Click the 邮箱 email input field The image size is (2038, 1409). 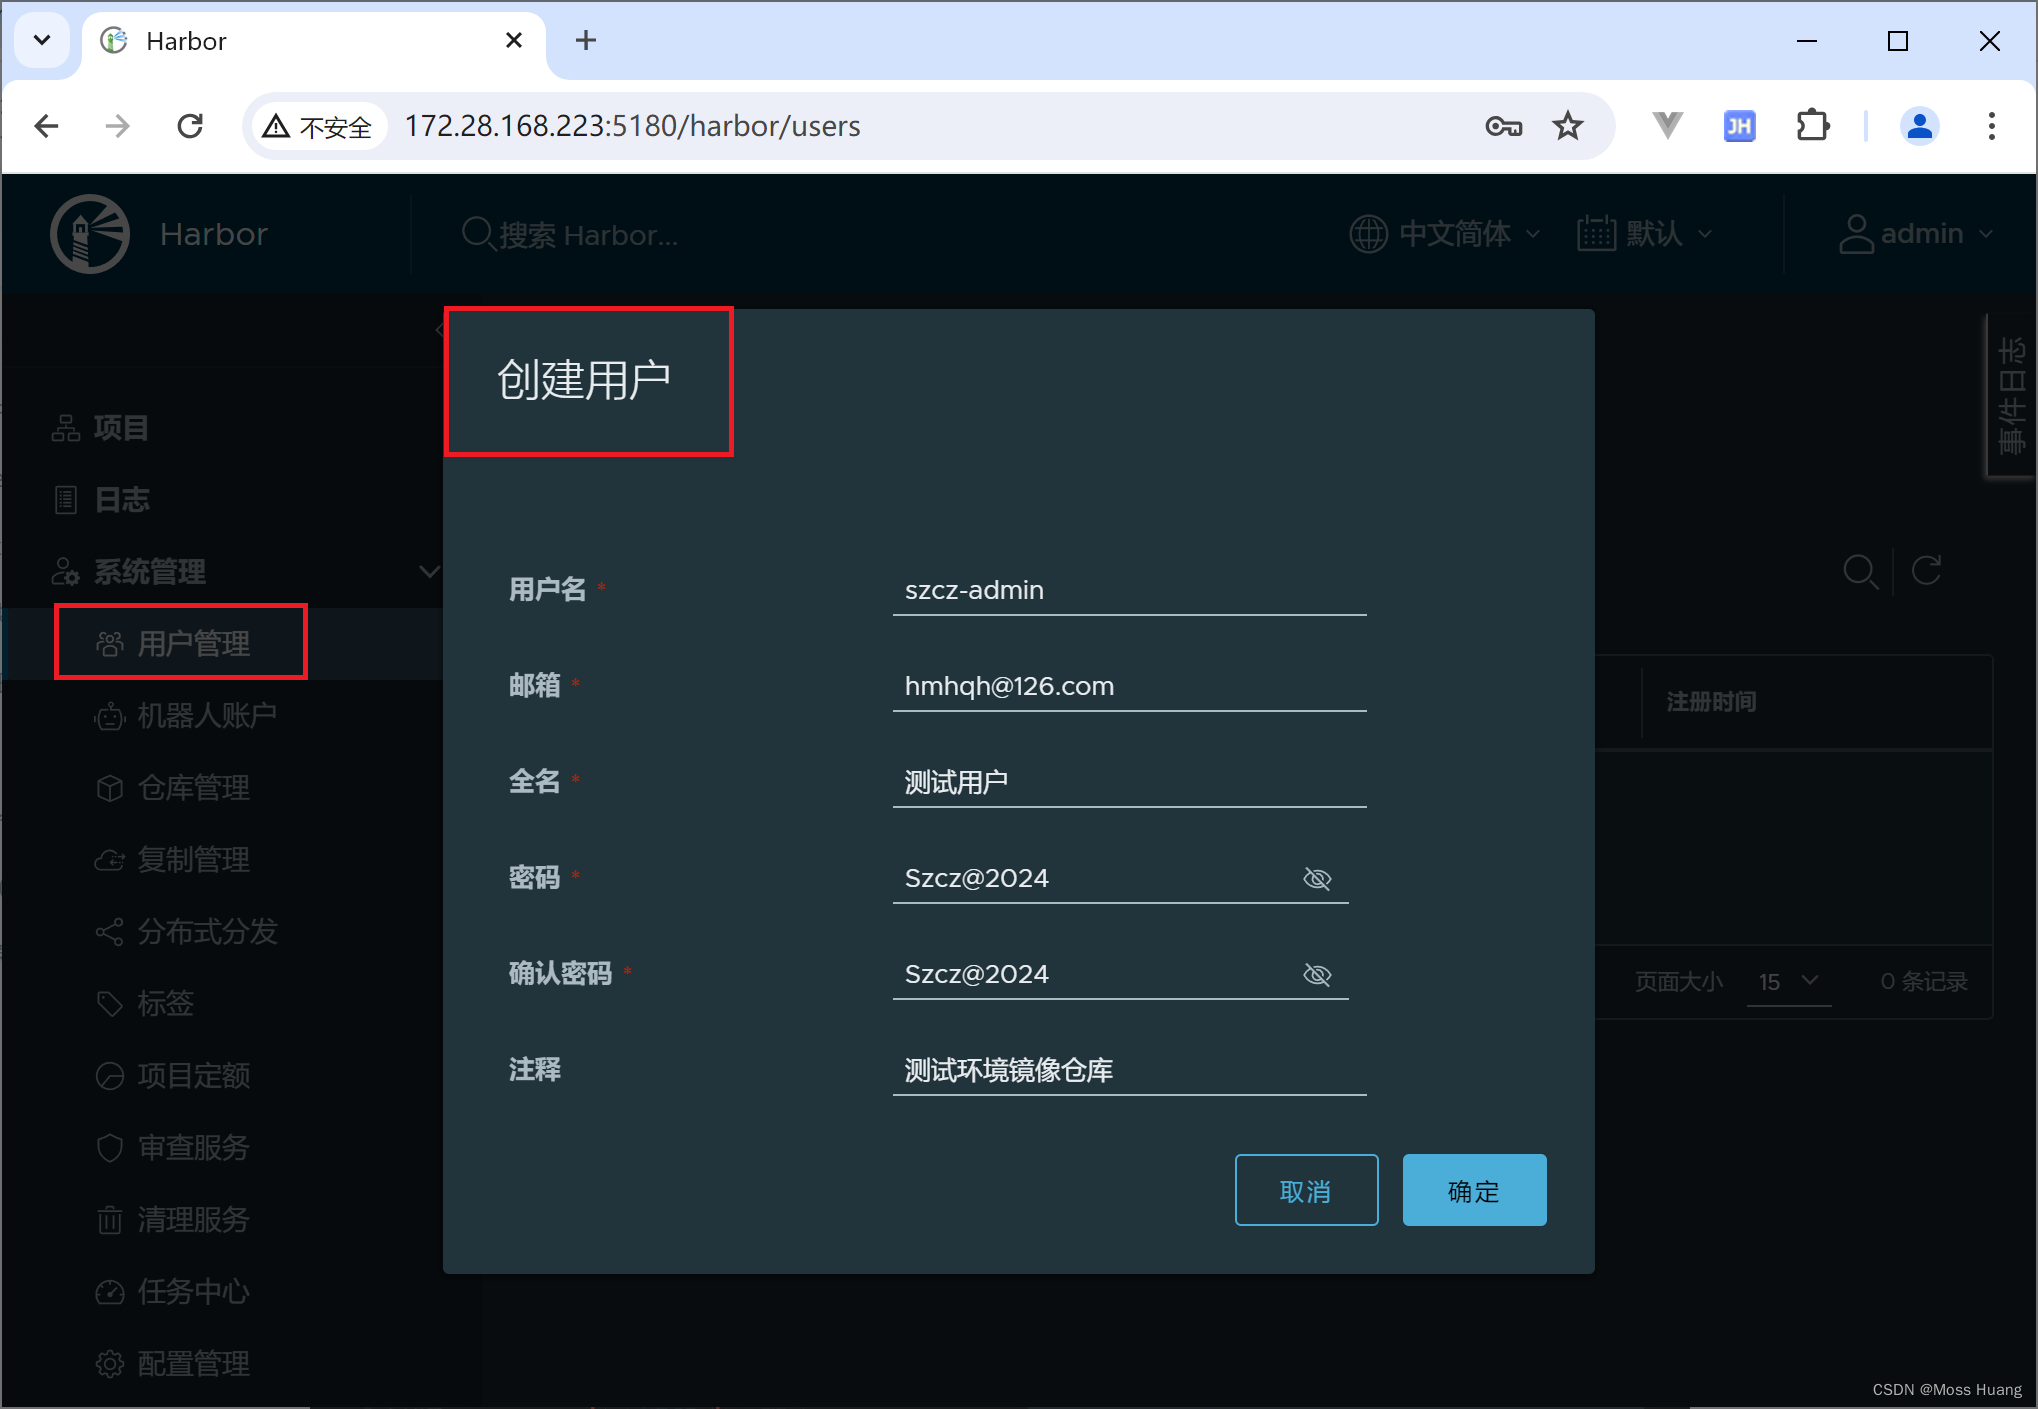pyautogui.click(x=1129, y=687)
